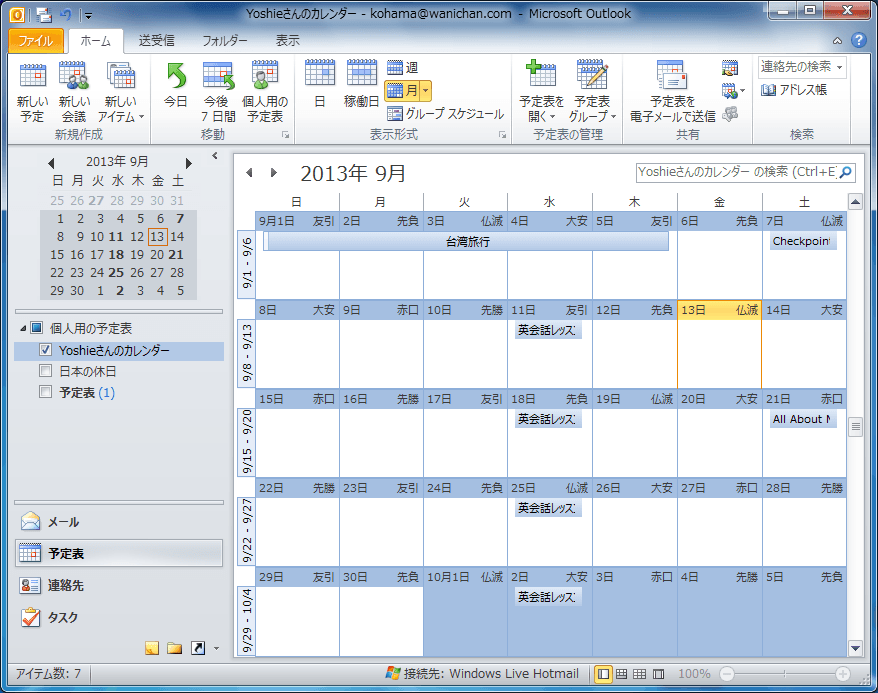The image size is (878, 693).
Task: Open All About event on 21日
Action: tap(803, 419)
